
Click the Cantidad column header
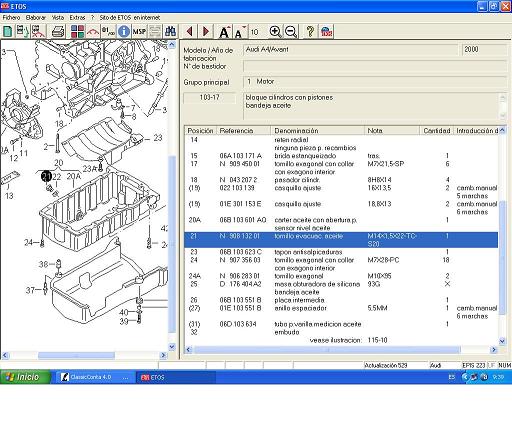coord(436,130)
